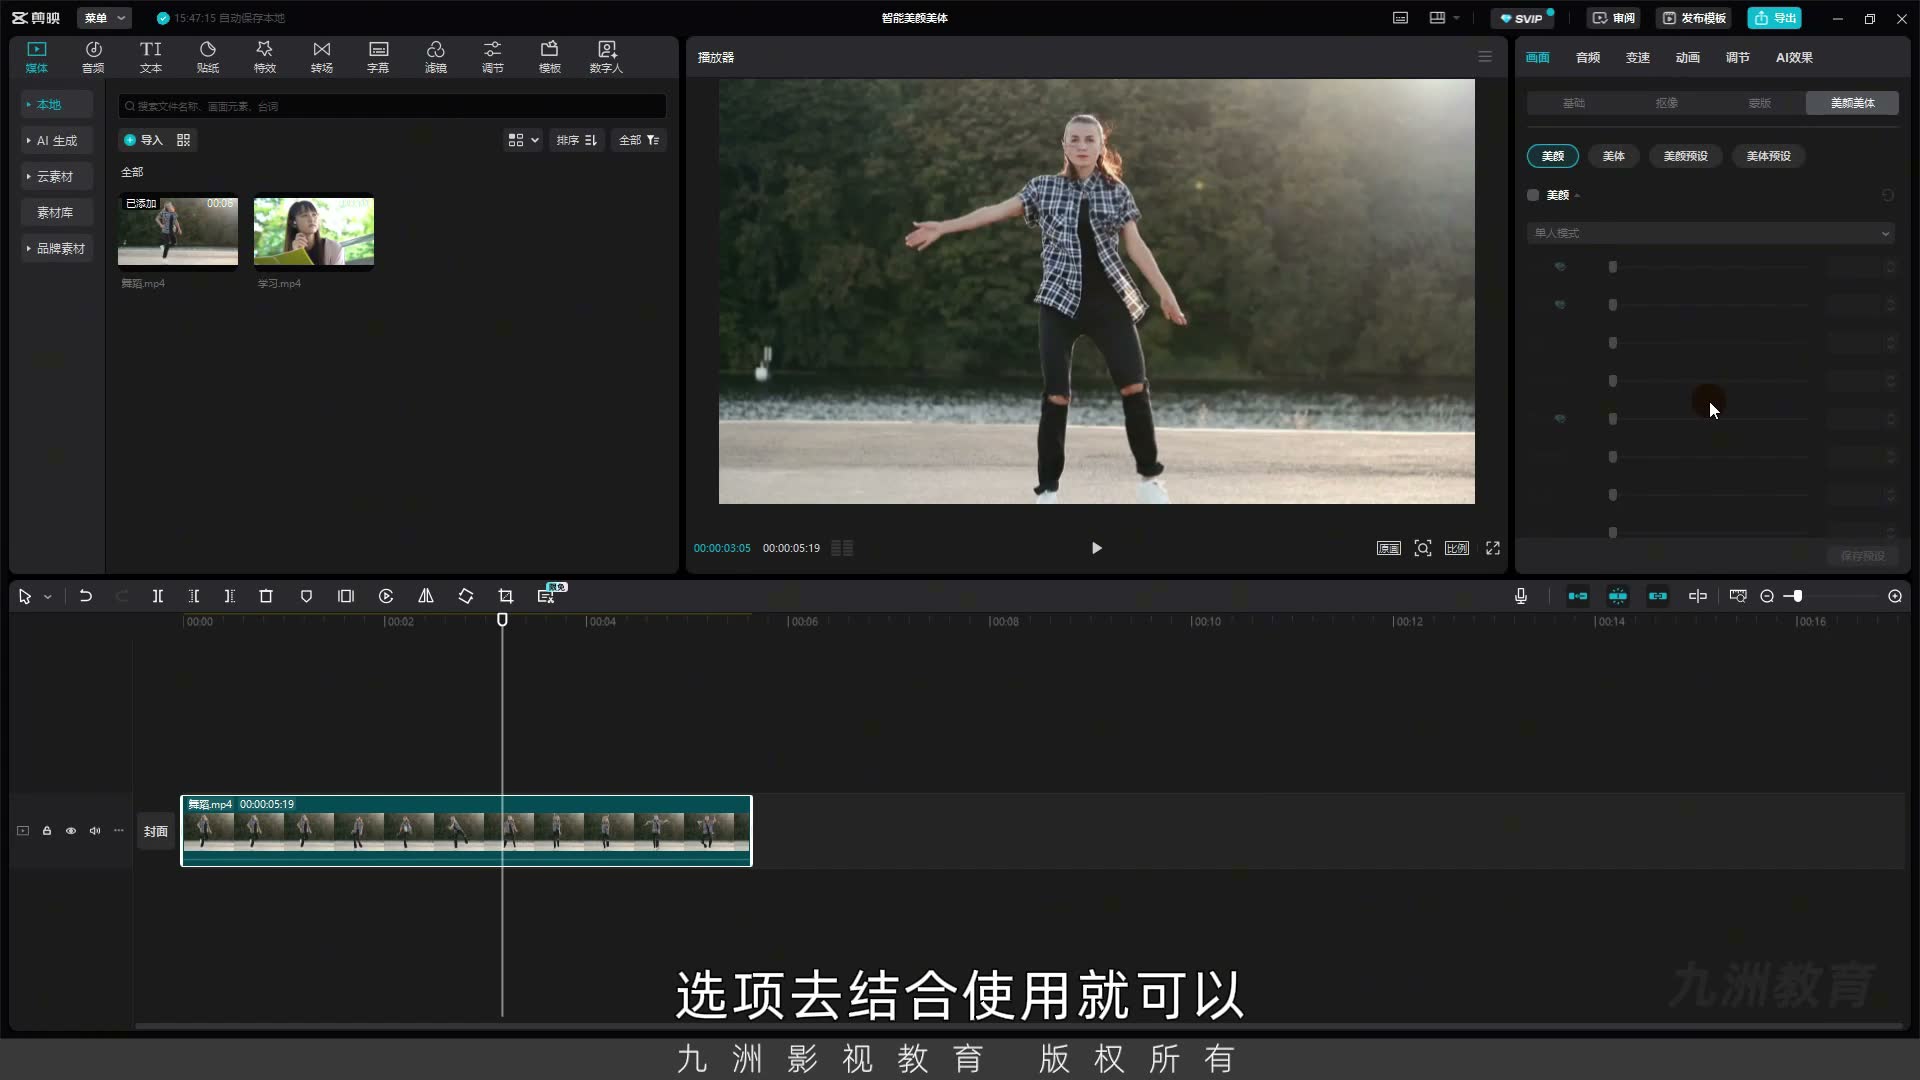Image resolution: width=1920 pixels, height=1080 pixels.
Task: Switch to the 美体 sub-tab
Action: [x=1614, y=156]
